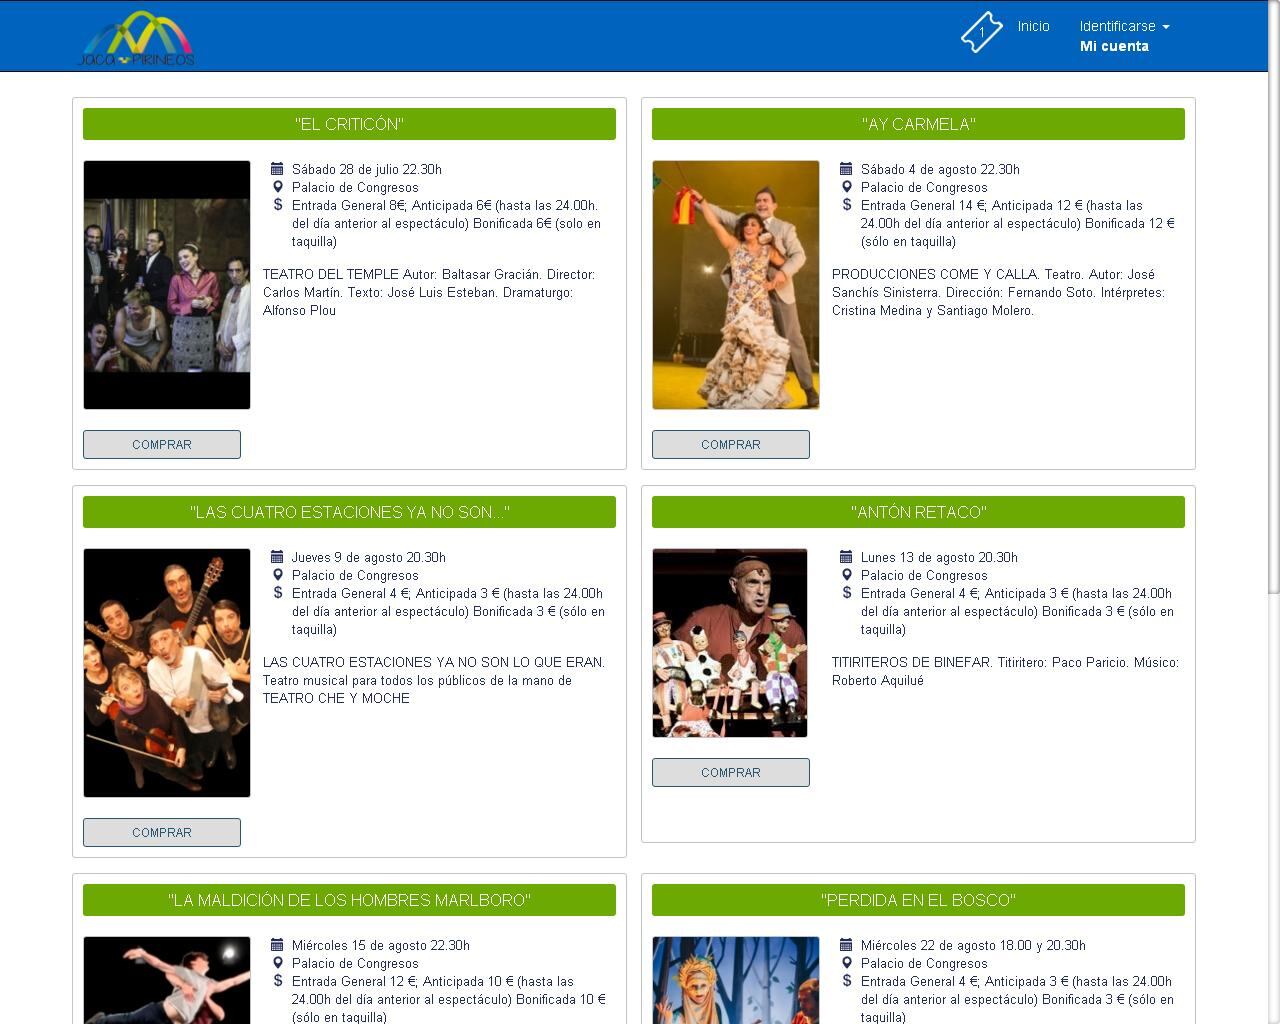The width and height of the screenshot is (1280, 1024).
Task: Expand the Identificarse dropdown
Action: [x=1124, y=26]
